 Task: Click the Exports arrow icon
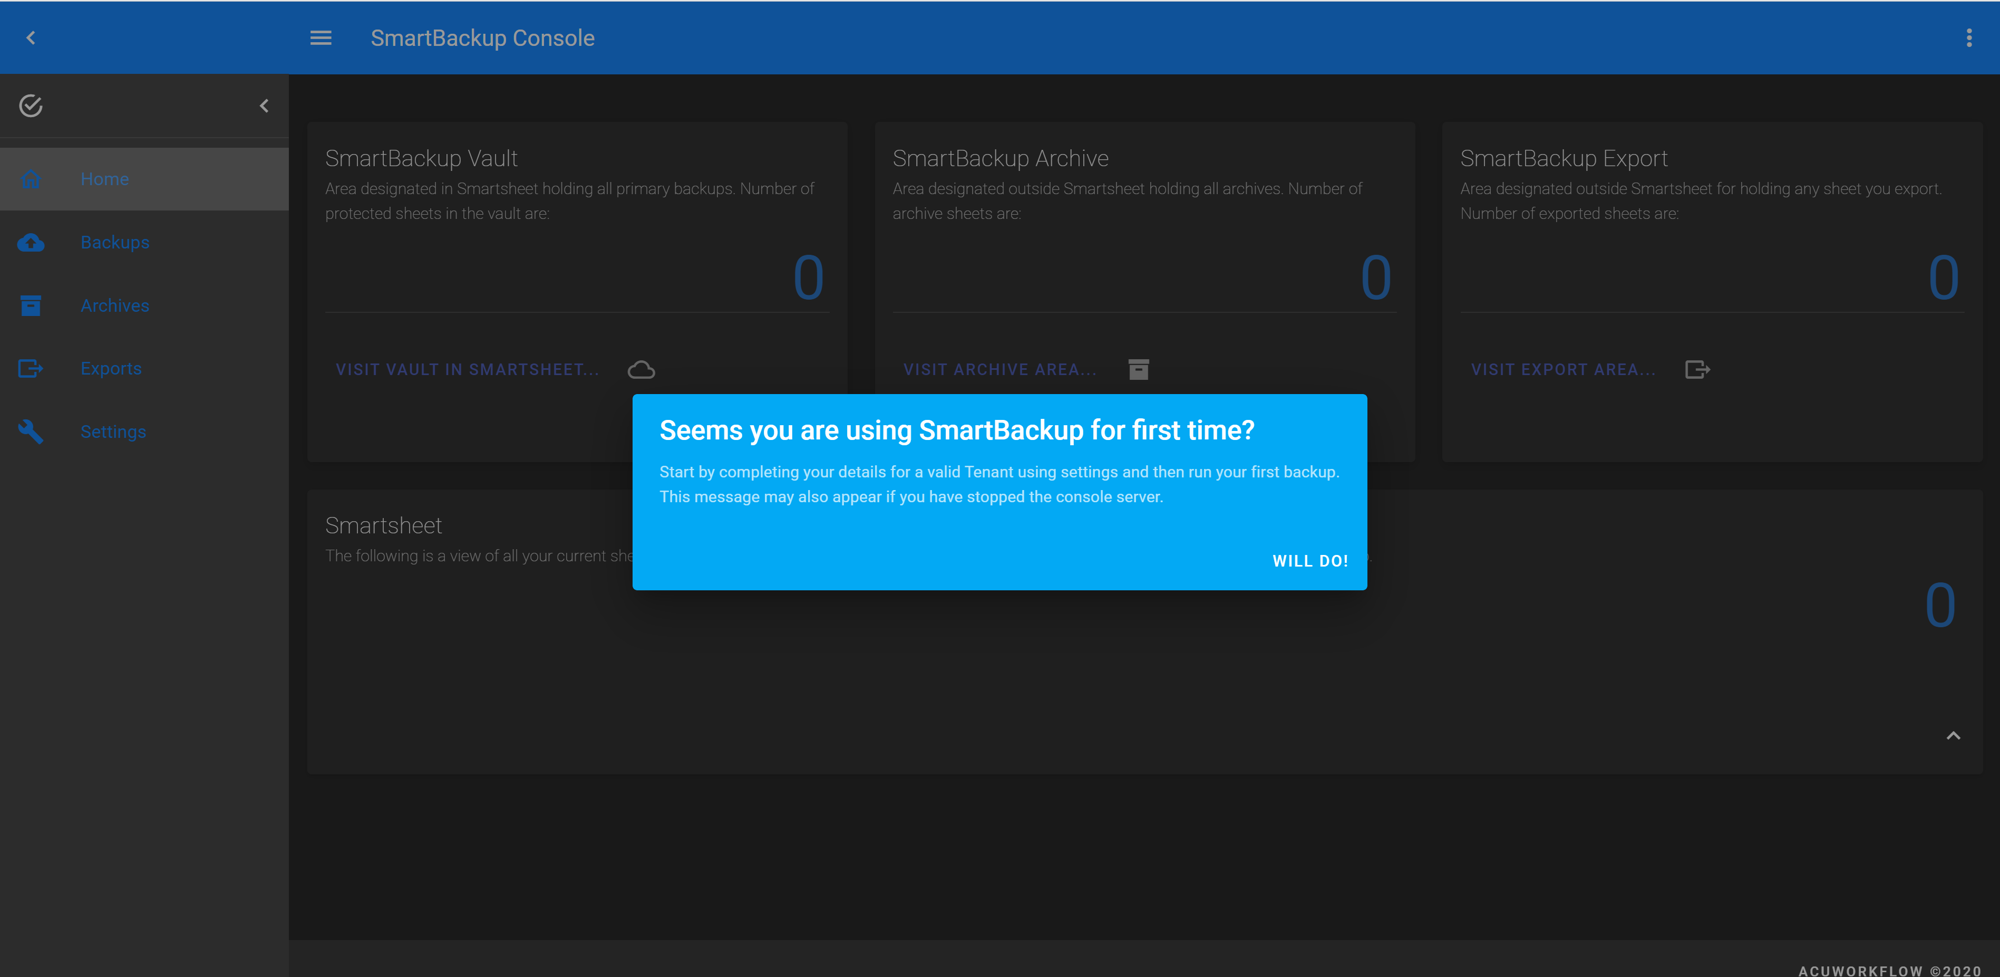[x=31, y=369]
